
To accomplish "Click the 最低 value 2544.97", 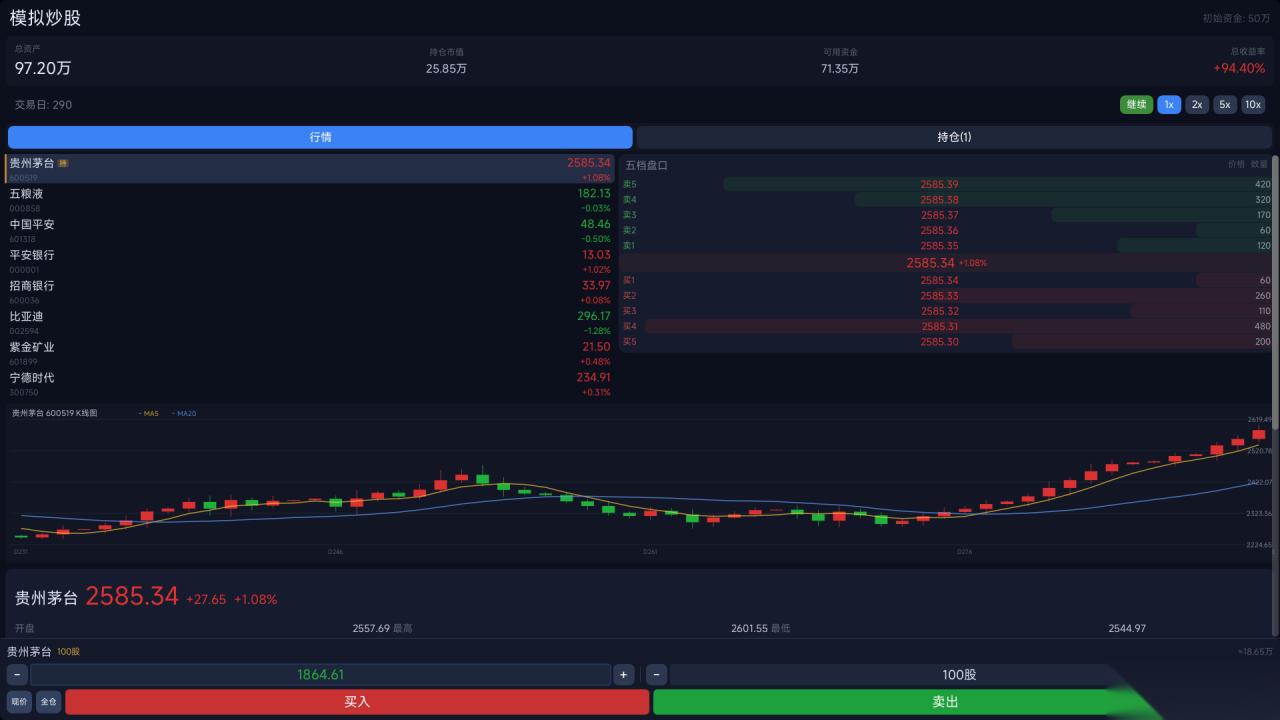I will point(1127,628).
